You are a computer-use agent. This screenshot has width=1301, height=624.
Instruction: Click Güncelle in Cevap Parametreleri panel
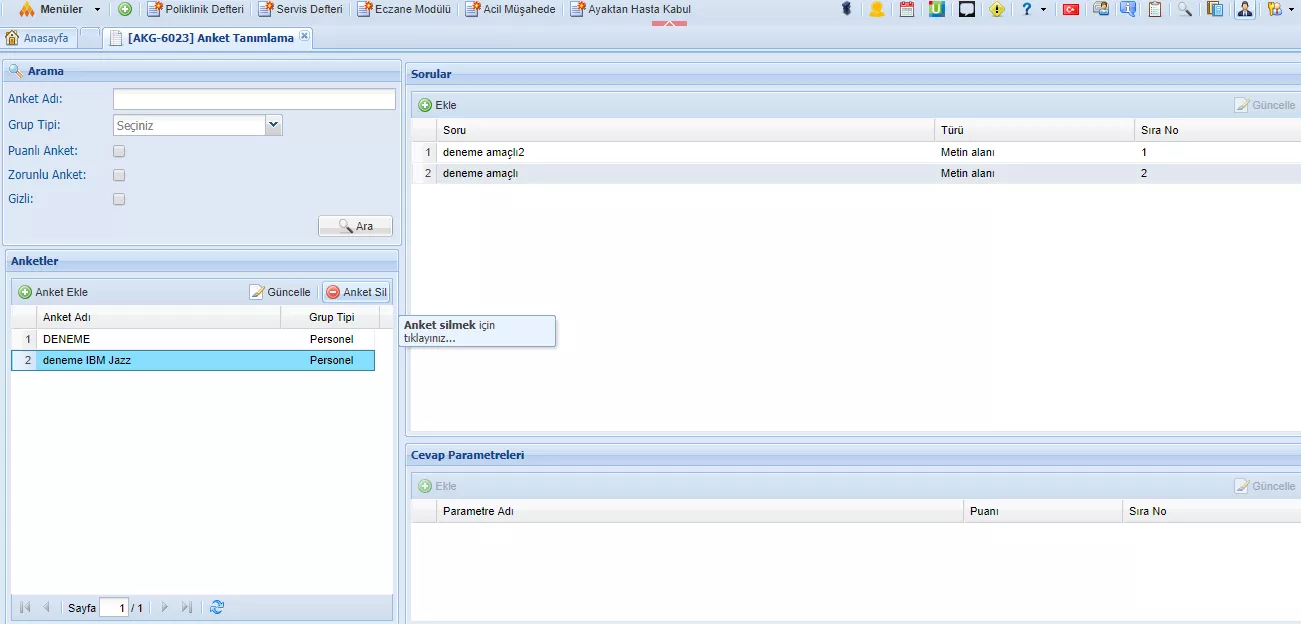[1265, 486]
